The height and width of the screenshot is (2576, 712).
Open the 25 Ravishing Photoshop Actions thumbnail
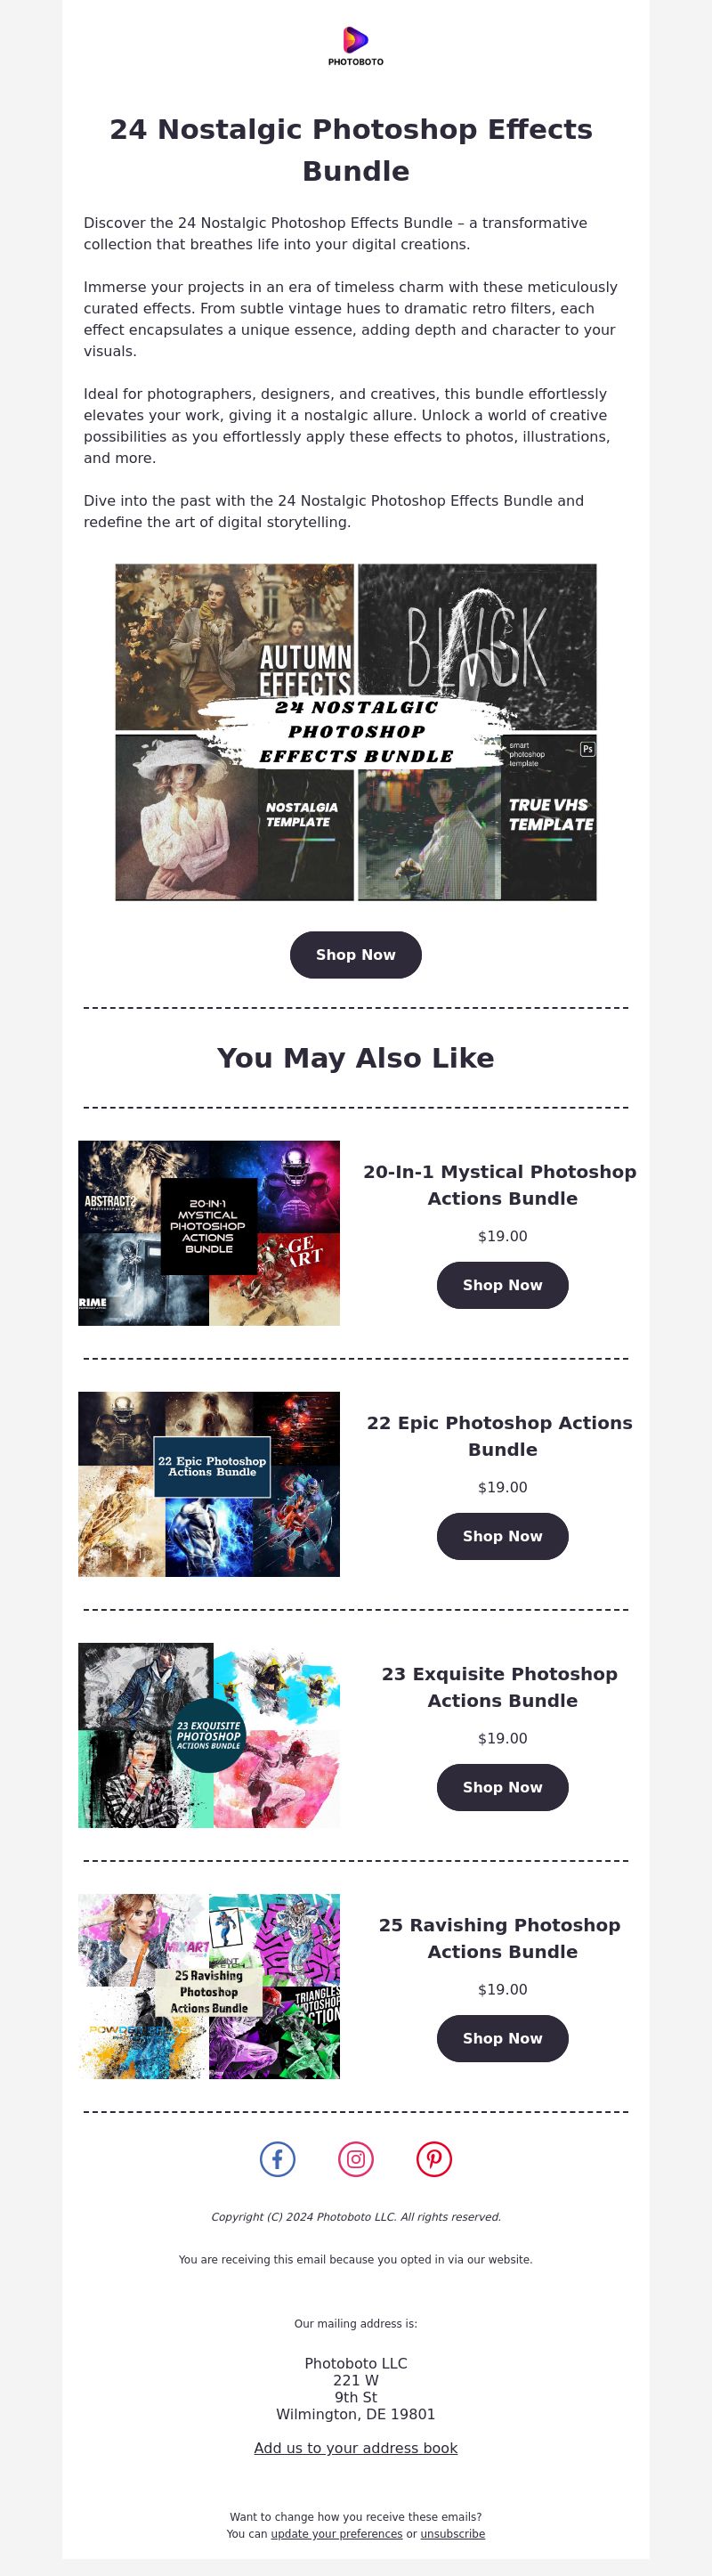pos(209,1986)
